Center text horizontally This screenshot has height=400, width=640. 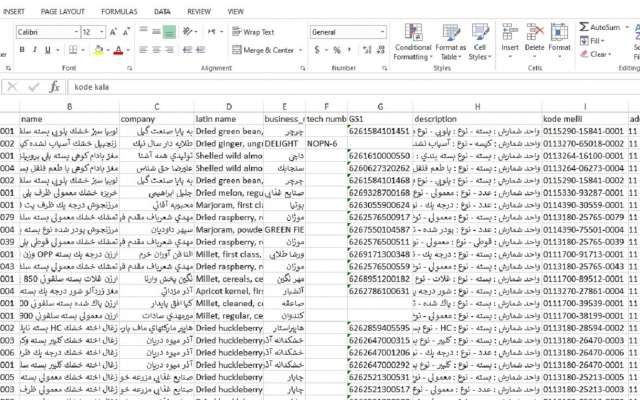(x=156, y=50)
